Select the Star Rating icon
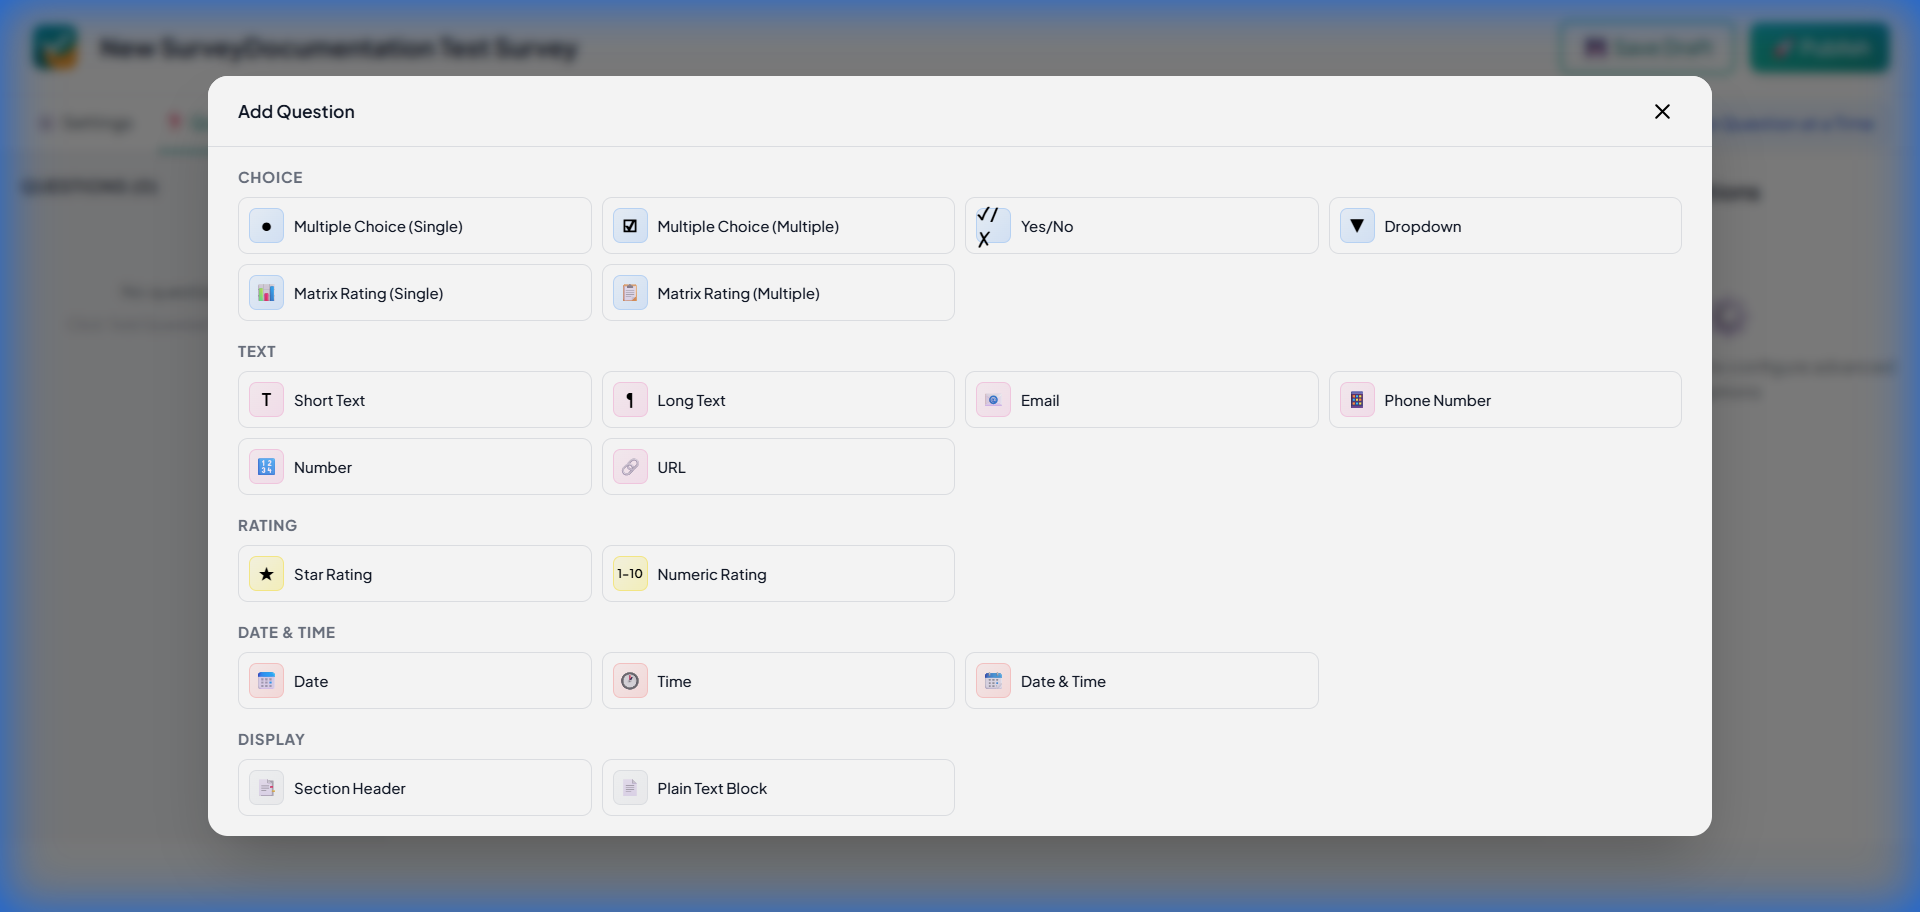Image resolution: width=1920 pixels, height=912 pixels. tap(265, 574)
